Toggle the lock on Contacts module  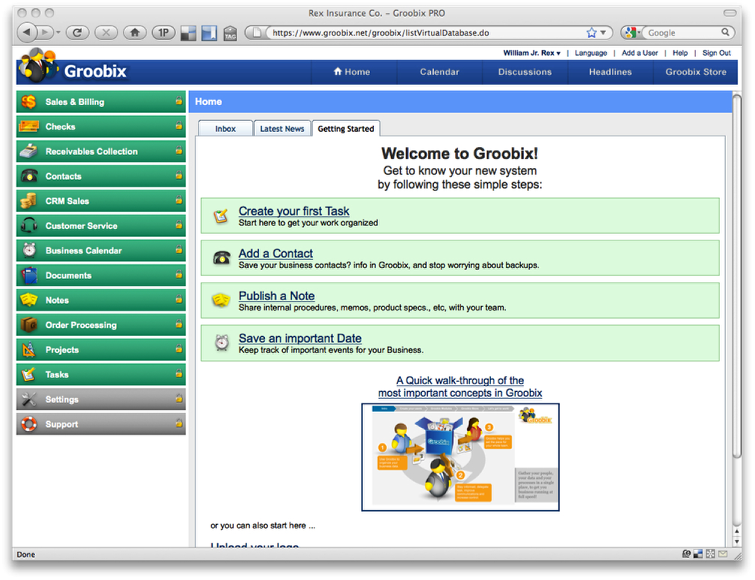[179, 175]
